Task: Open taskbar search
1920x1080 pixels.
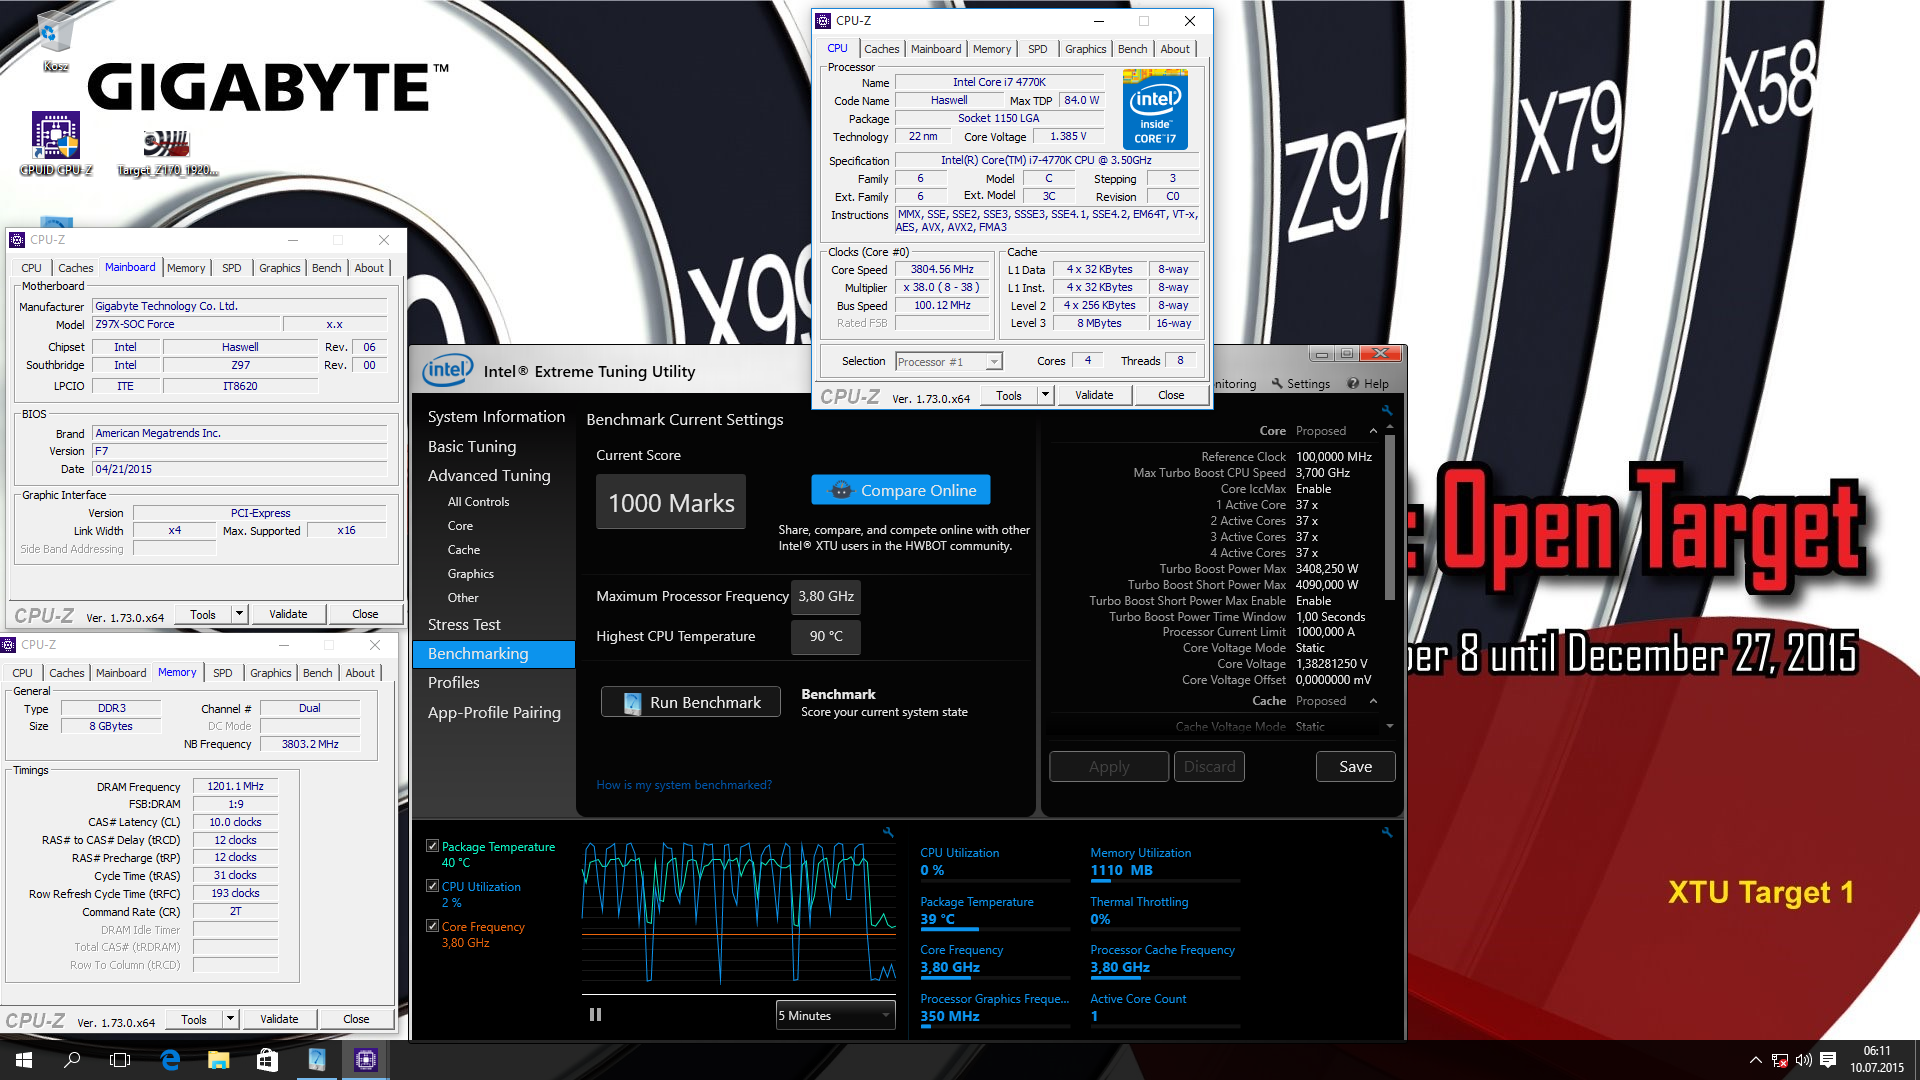Action: click(x=72, y=1060)
